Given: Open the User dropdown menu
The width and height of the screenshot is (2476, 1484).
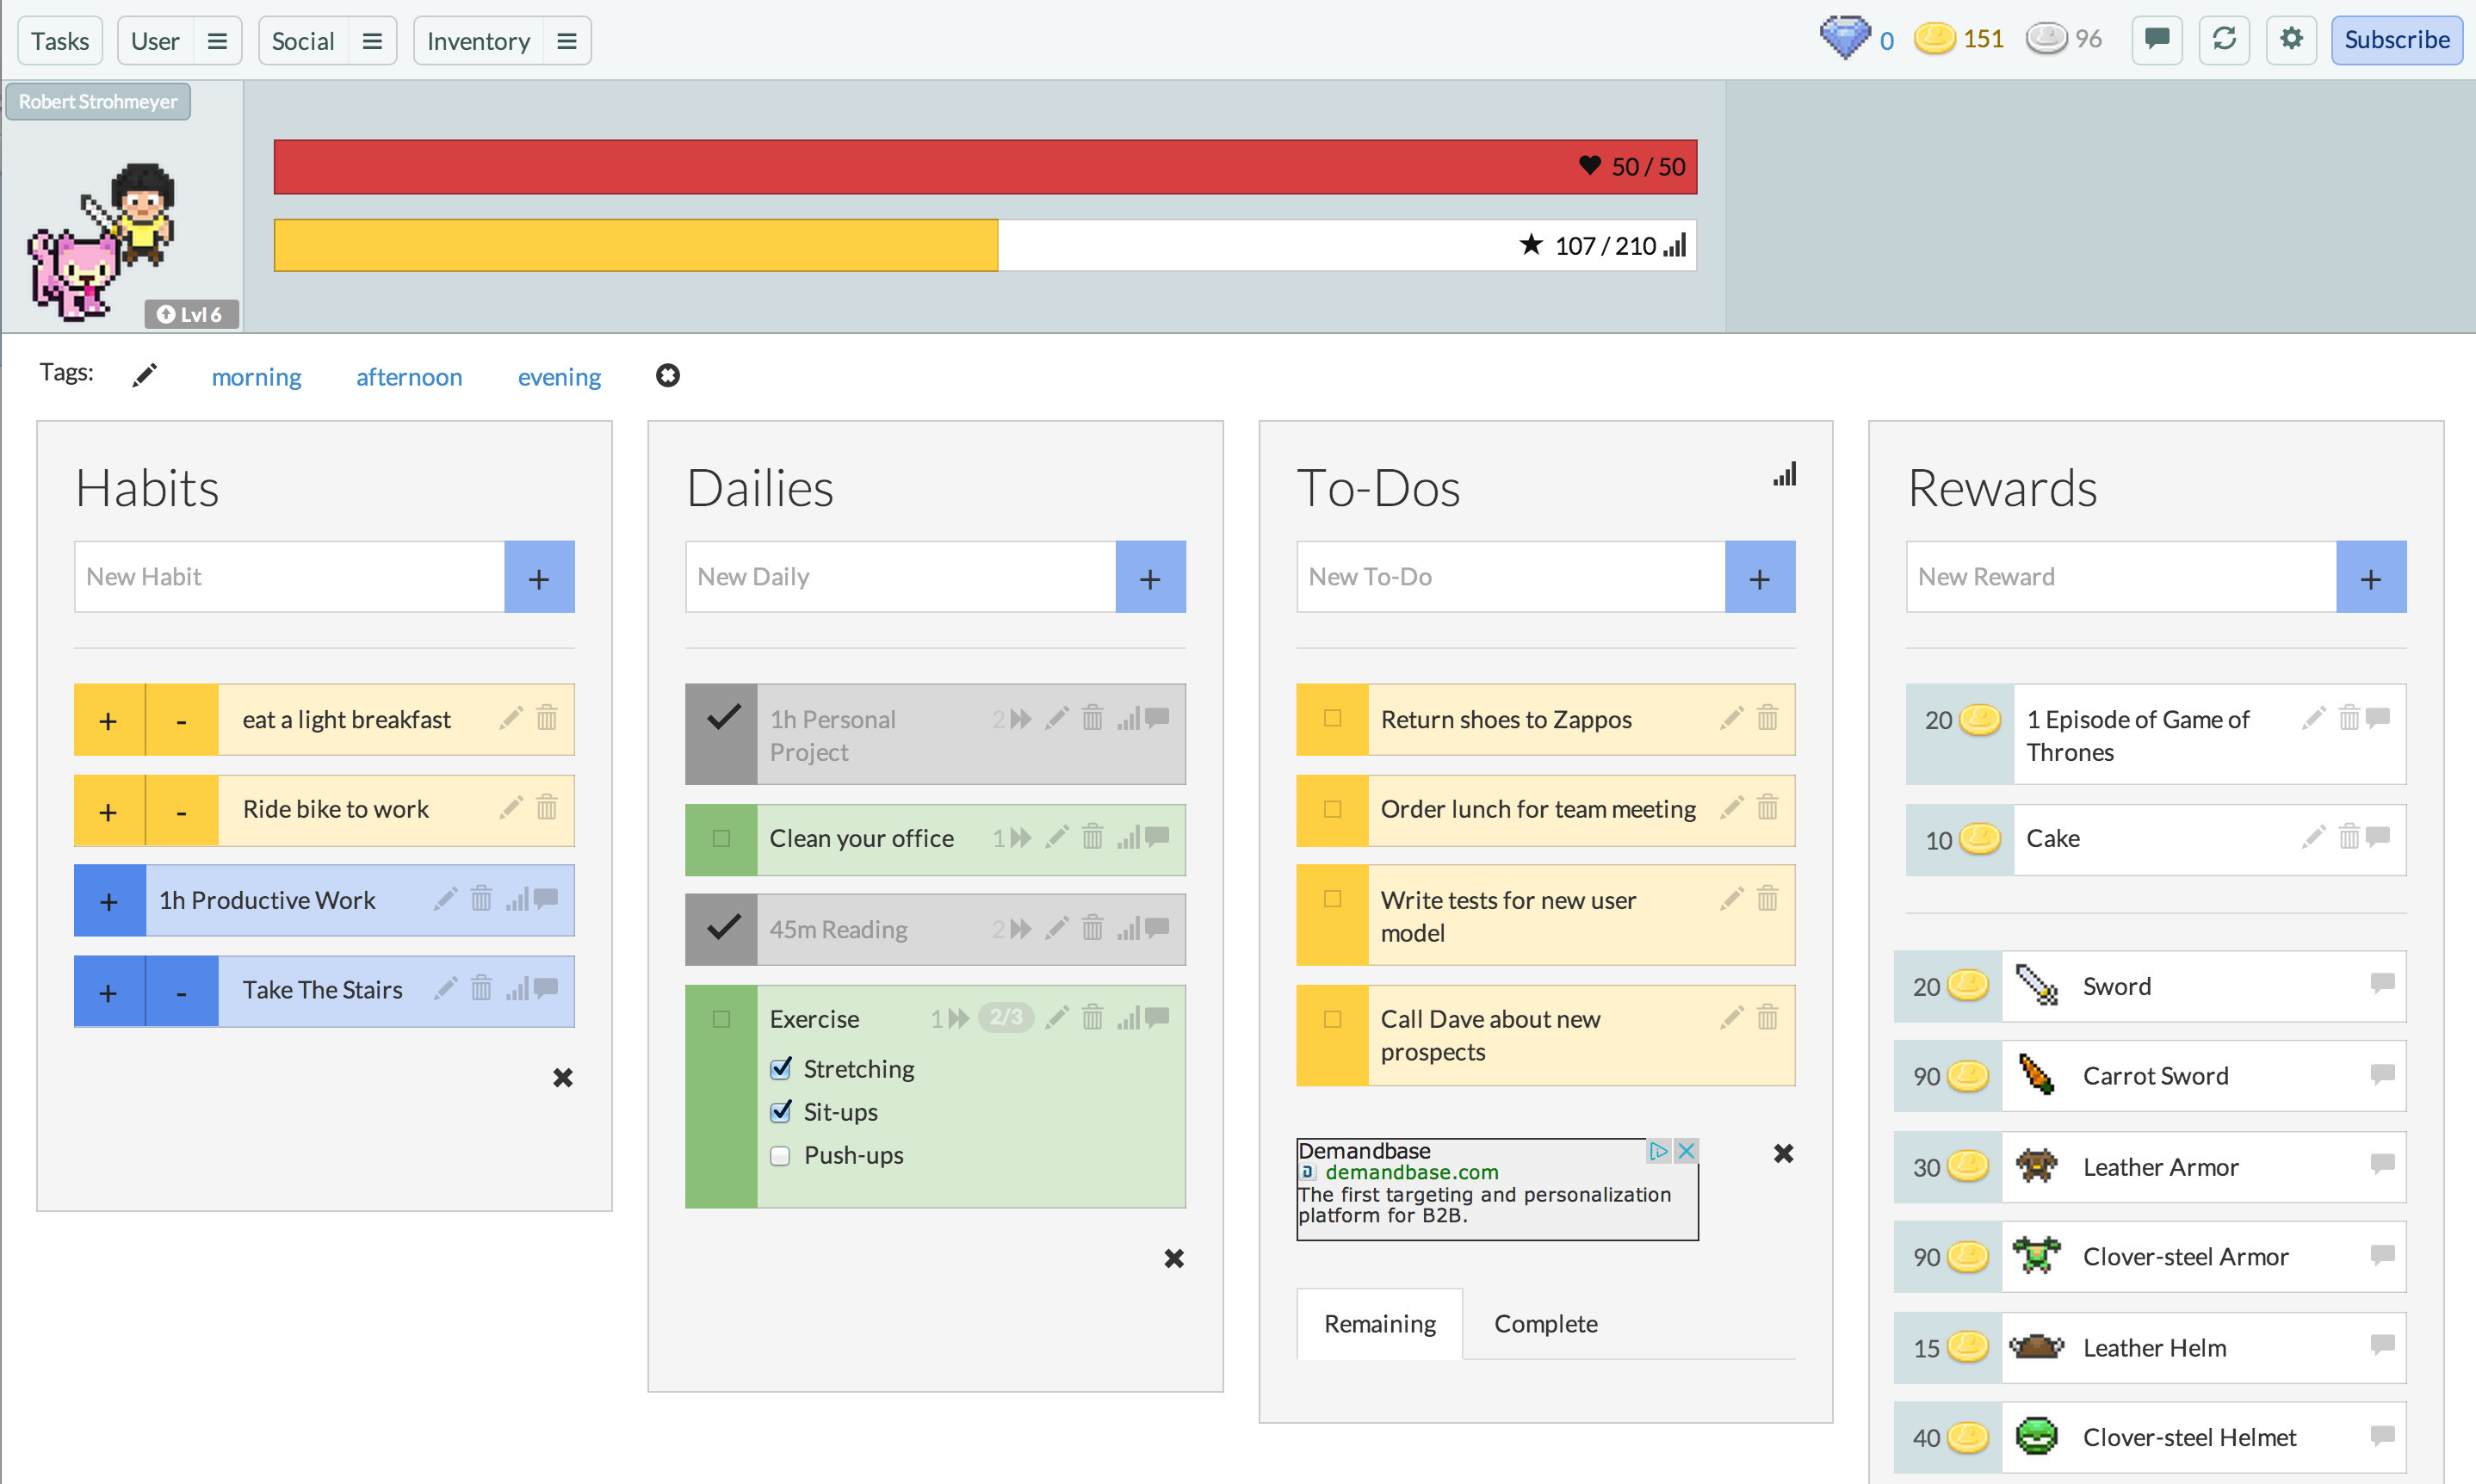Looking at the screenshot, I should 217,41.
